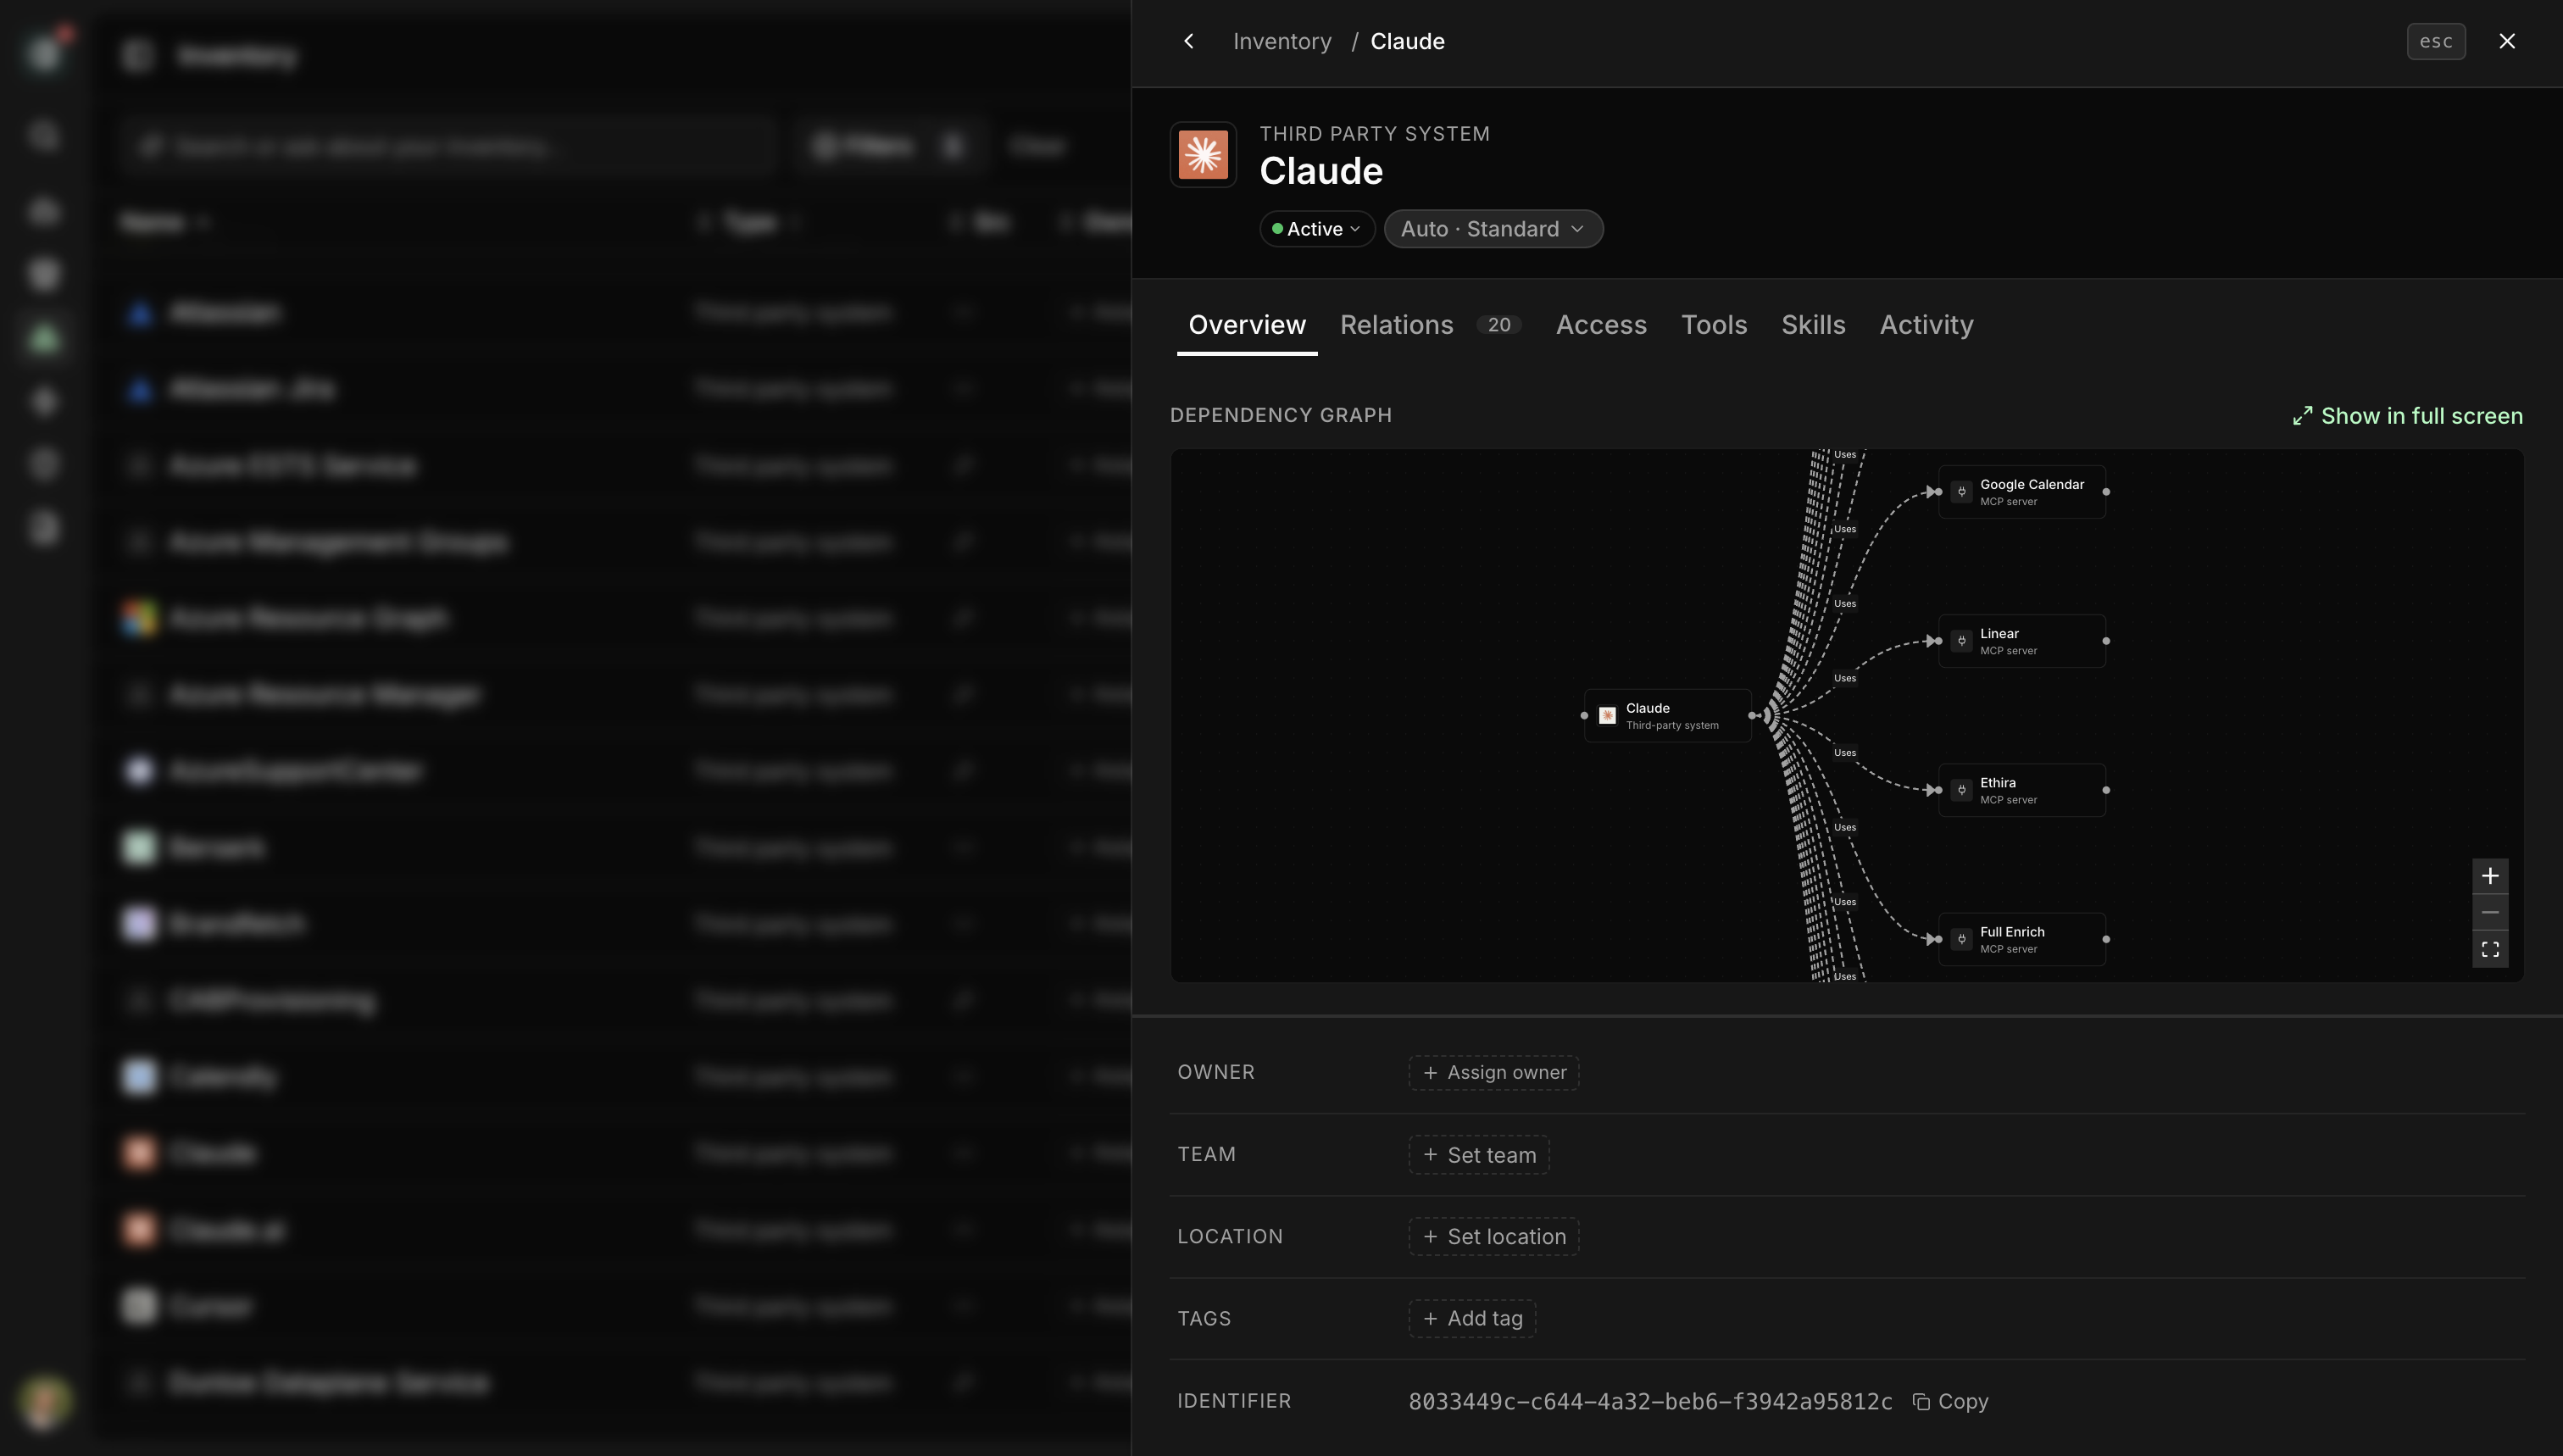Viewport: 2563px width, 1456px height.
Task: Go back using the left chevron arrow
Action: click(1189, 41)
